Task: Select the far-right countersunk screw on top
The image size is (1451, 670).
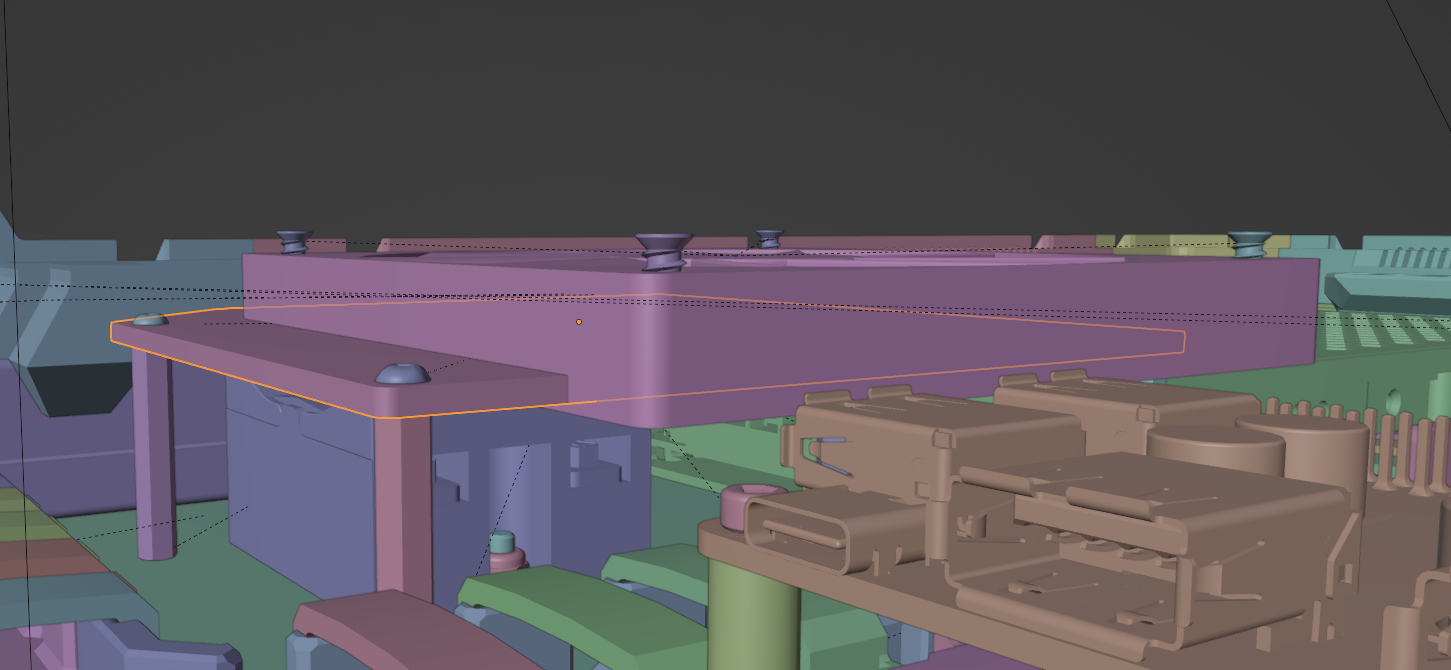Action: pos(1249,244)
